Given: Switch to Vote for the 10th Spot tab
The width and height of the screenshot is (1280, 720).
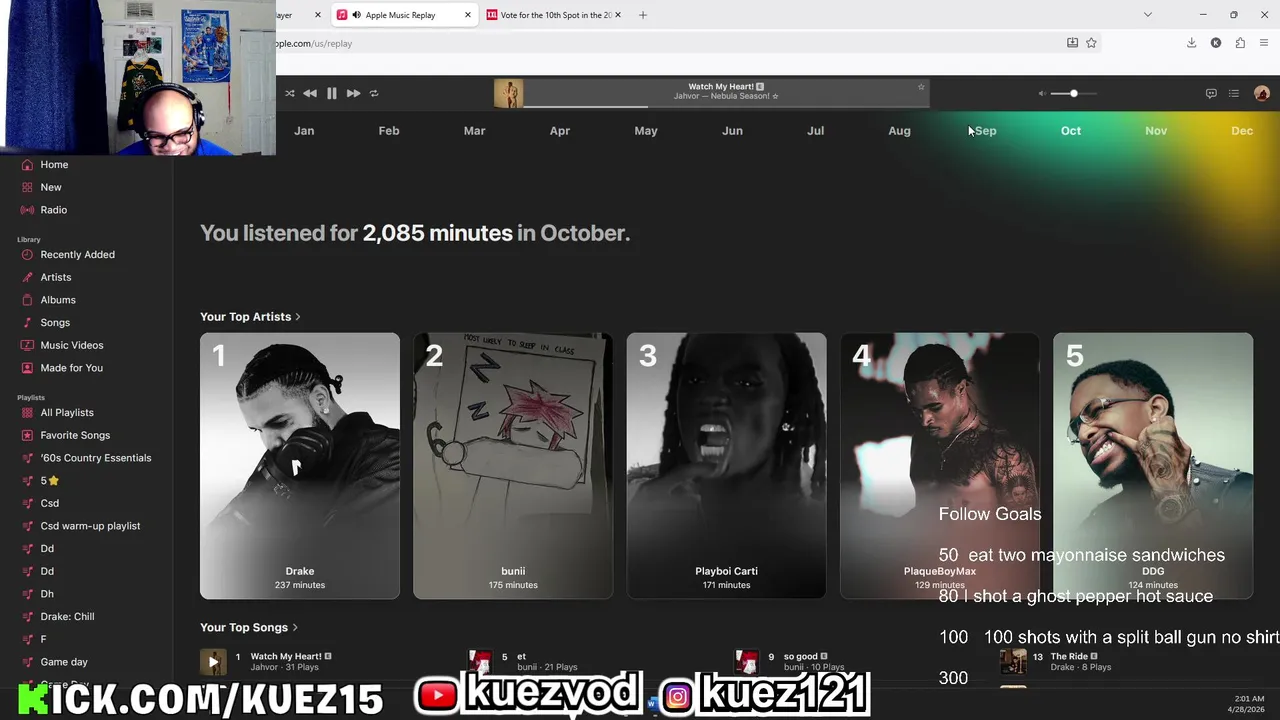Looking at the screenshot, I should (x=553, y=15).
